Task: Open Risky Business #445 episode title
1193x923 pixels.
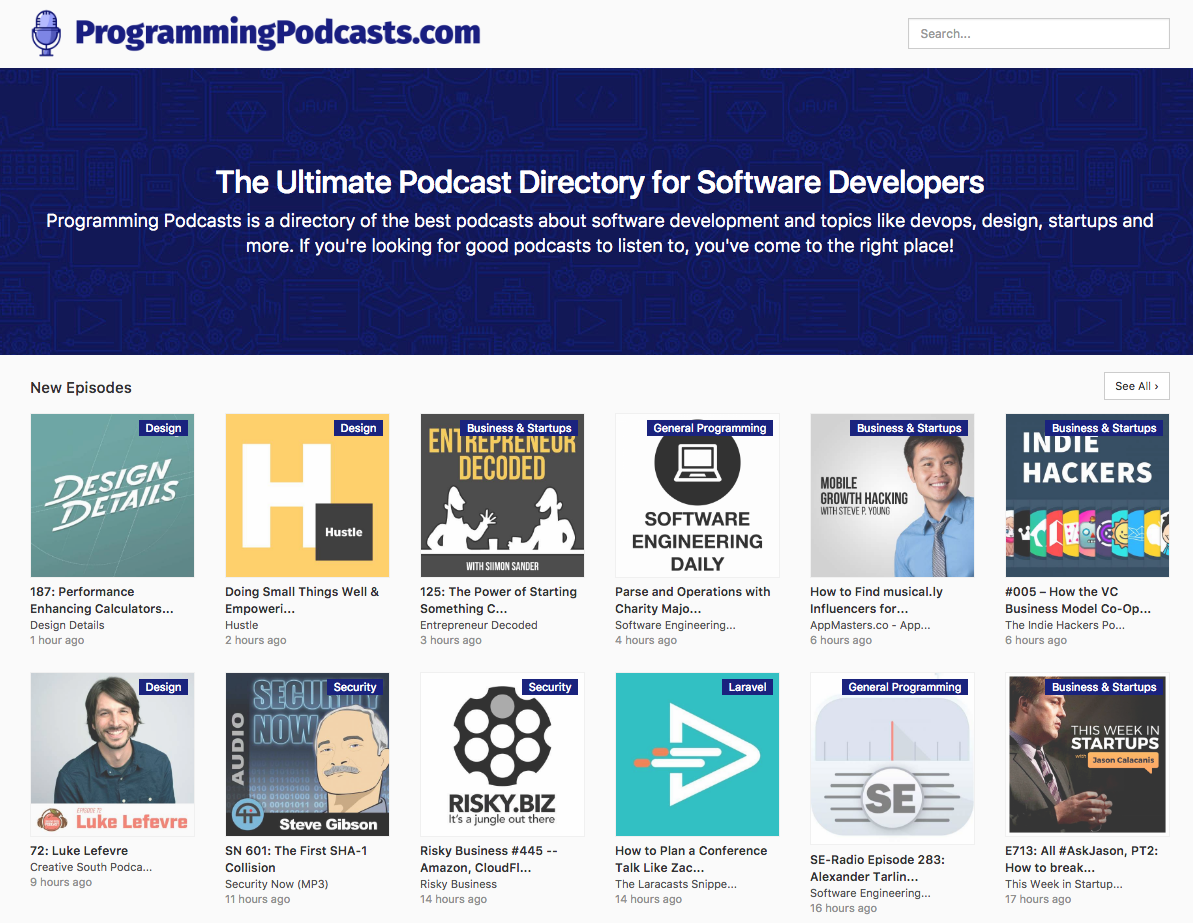Action: click(488, 858)
